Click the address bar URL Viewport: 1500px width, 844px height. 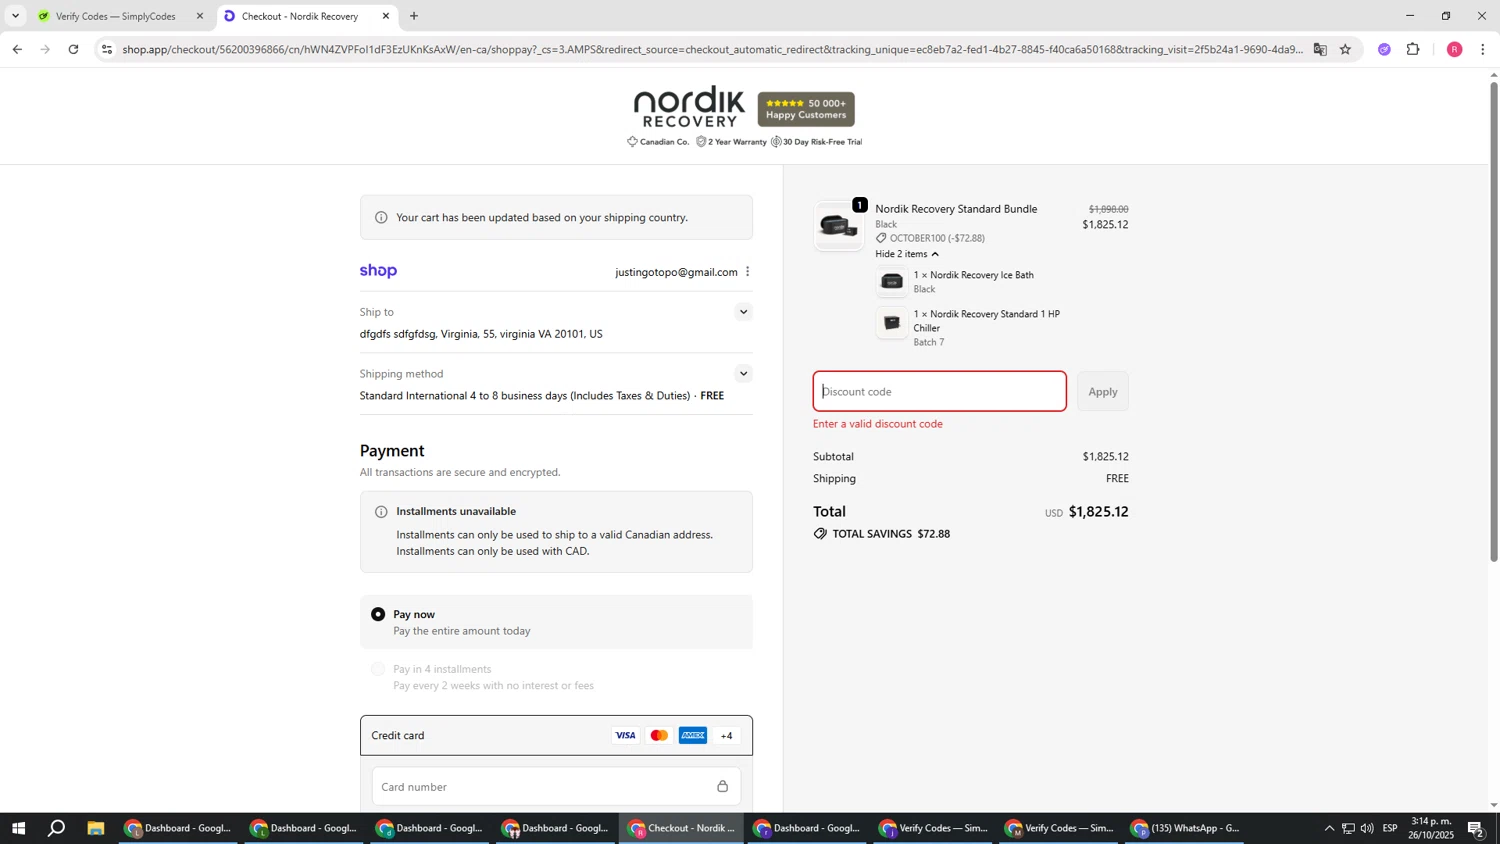pyautogui.click(x=712, y=49)
